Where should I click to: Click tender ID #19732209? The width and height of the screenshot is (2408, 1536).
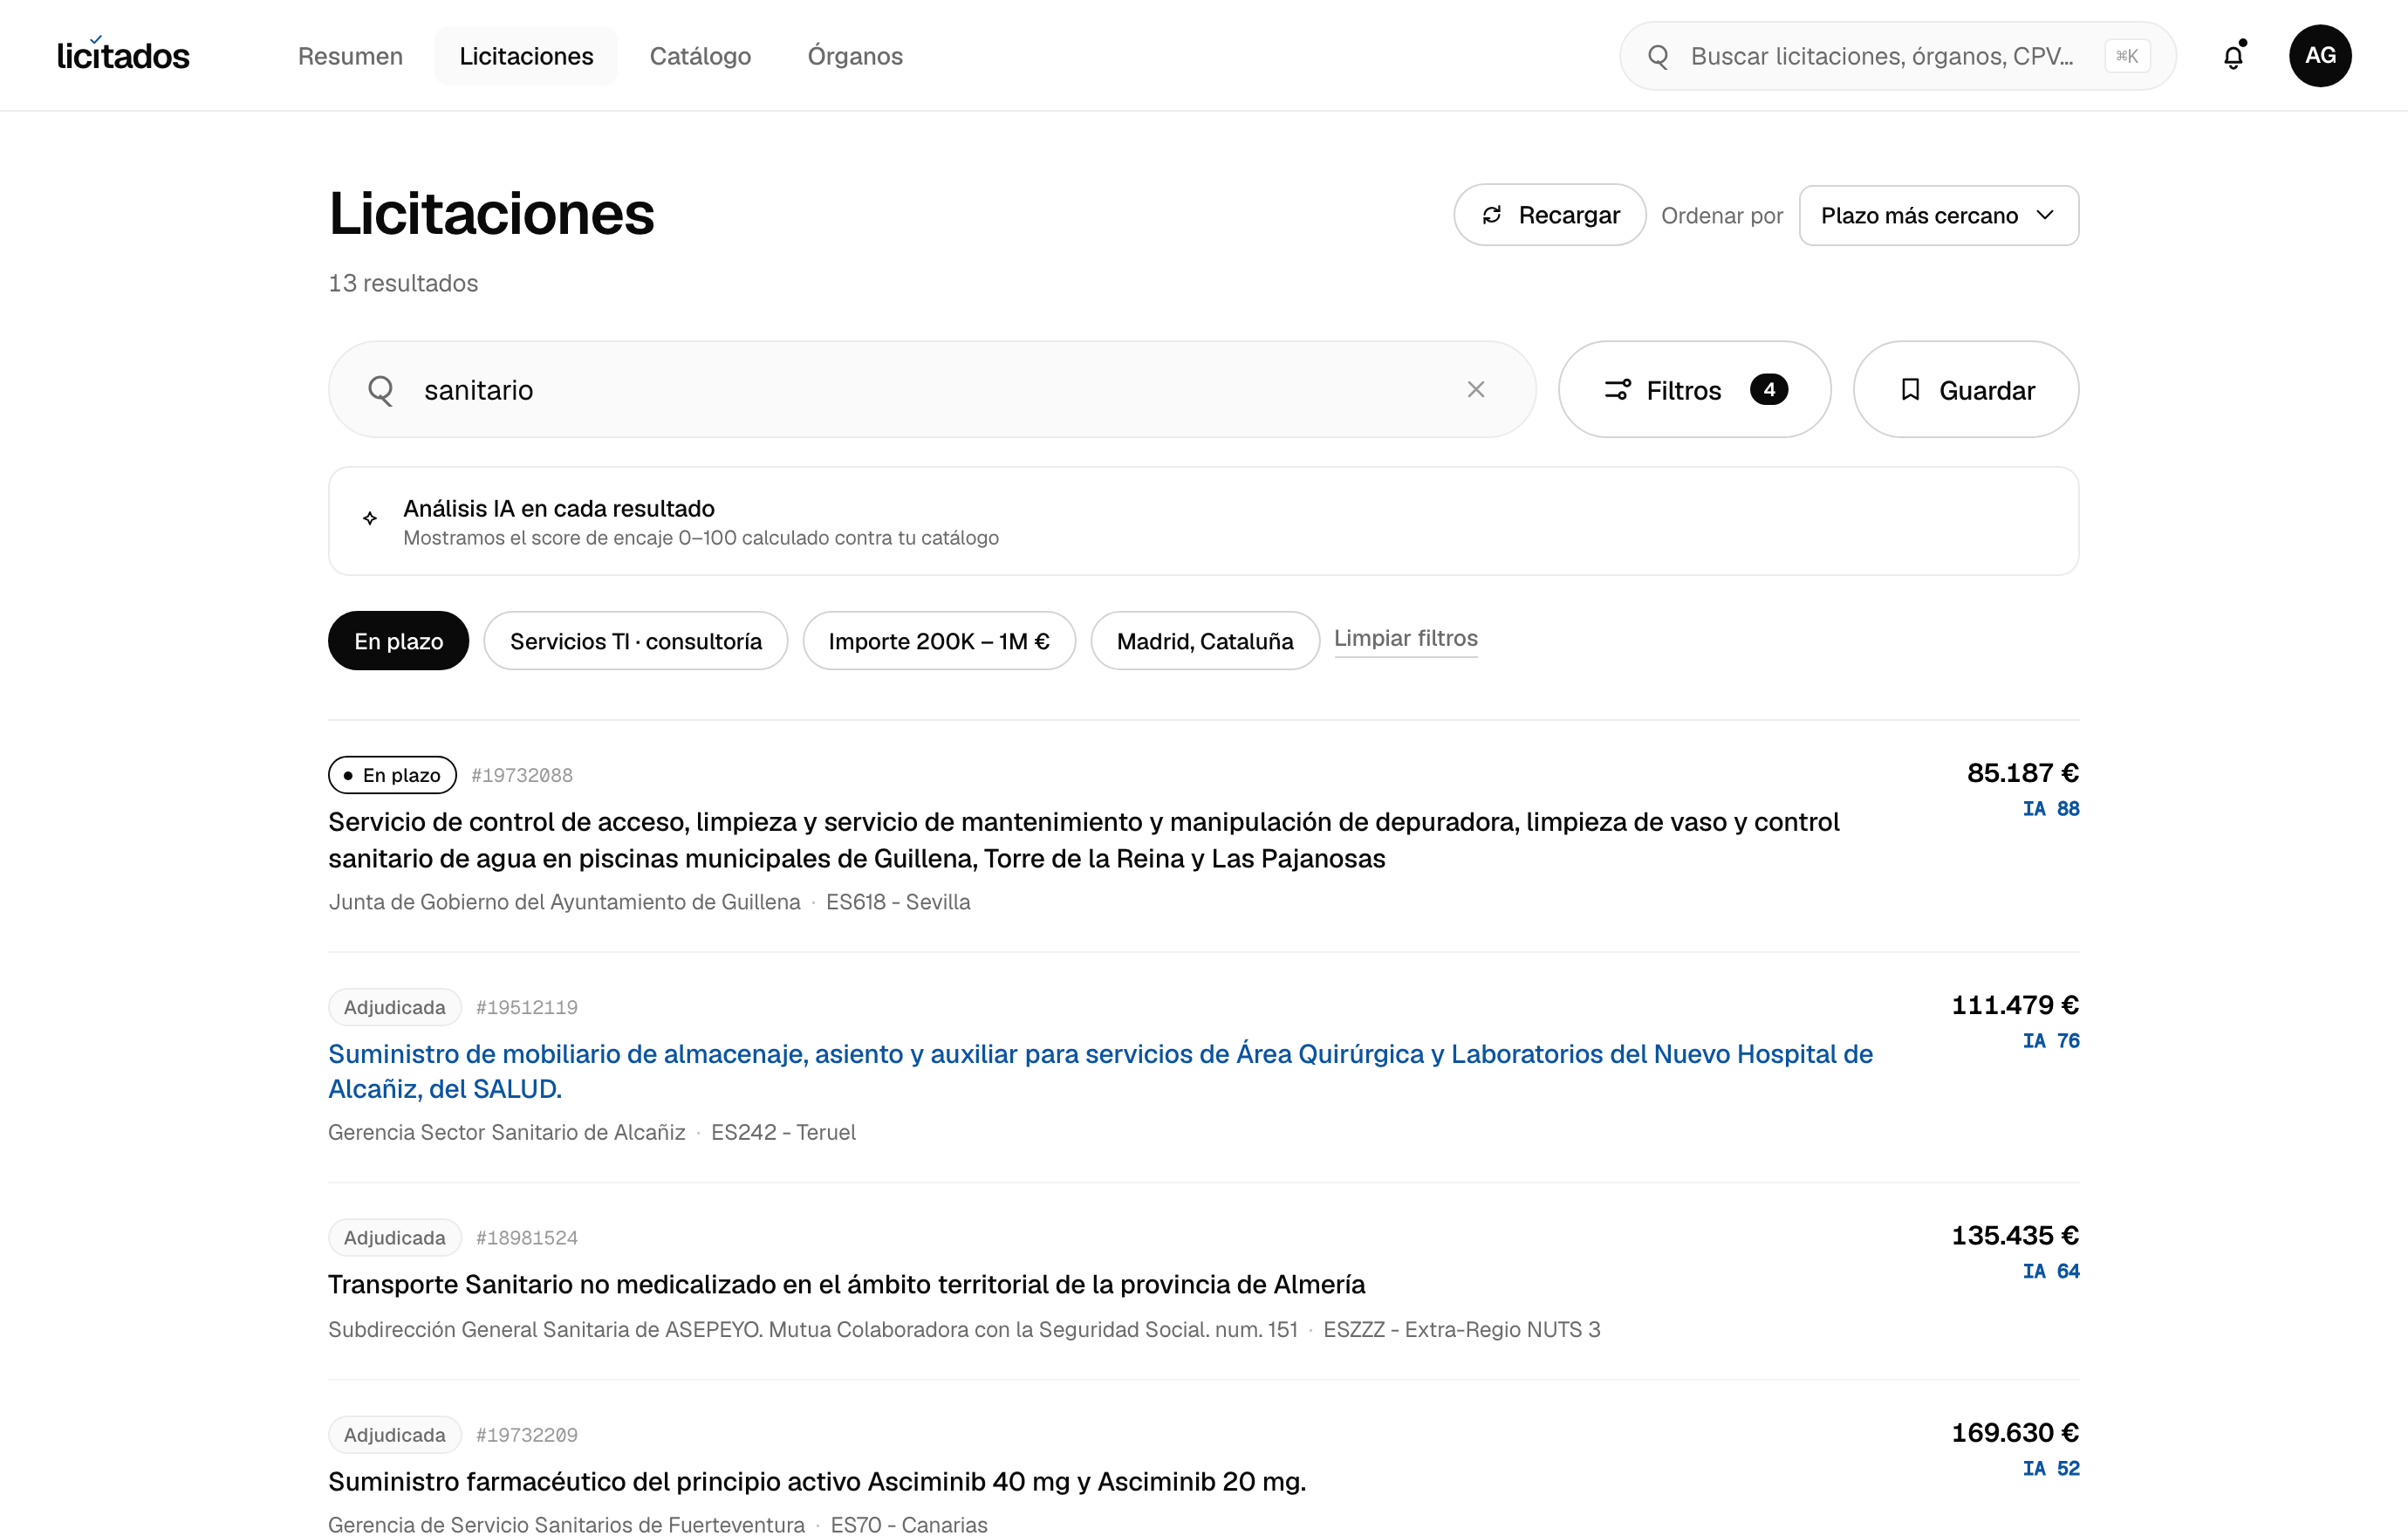[527, 1435]
